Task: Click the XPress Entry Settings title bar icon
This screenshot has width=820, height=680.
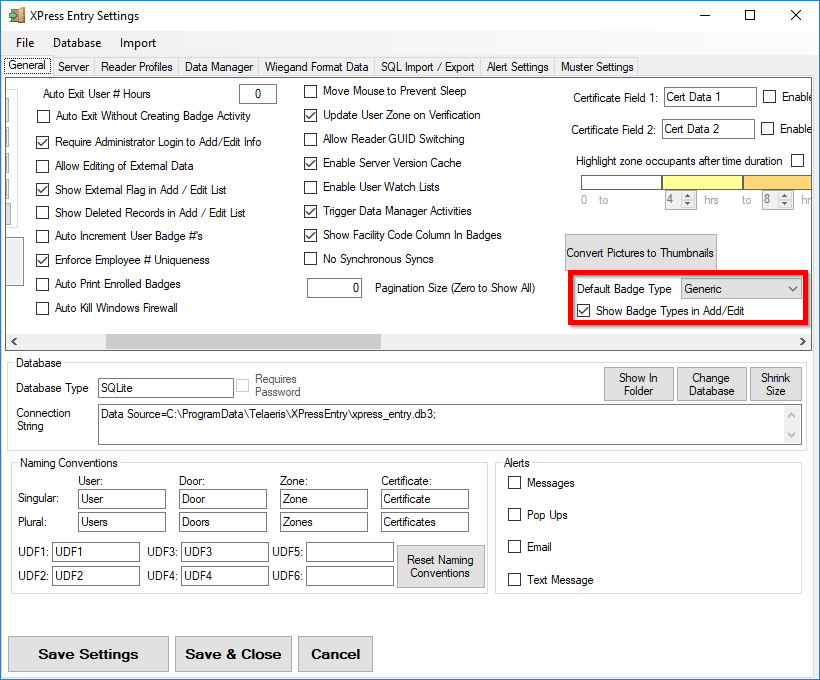Action: 15,15
